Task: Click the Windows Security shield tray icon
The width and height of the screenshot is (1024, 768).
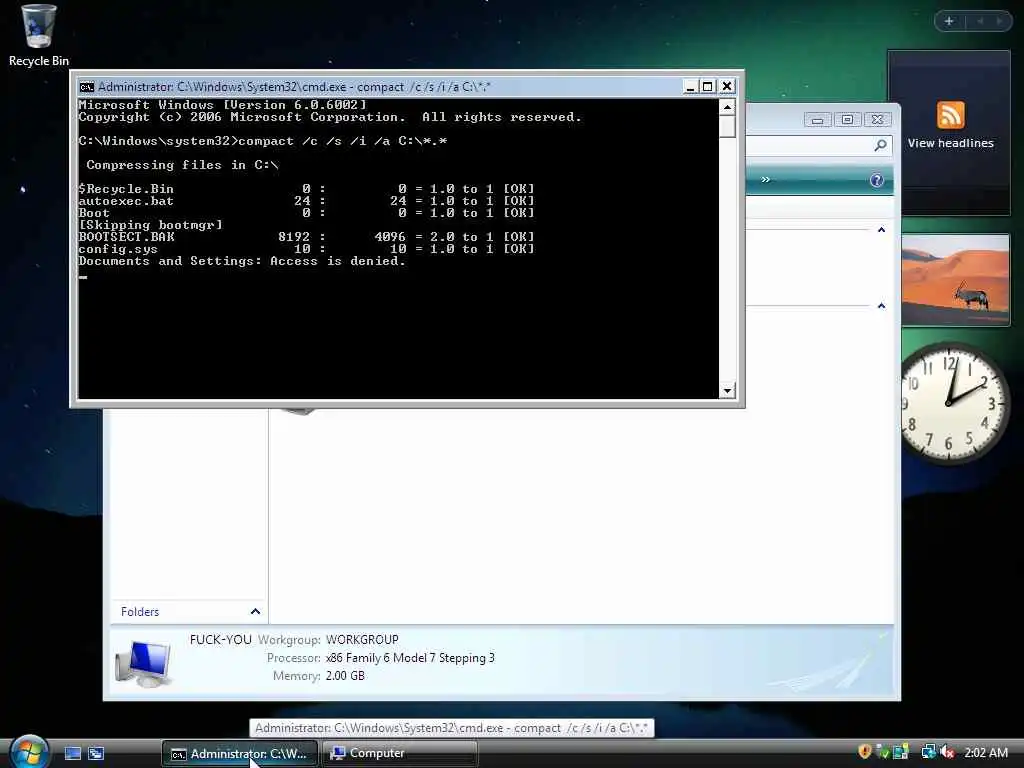Action: pyautogui.click(x=865, y=752)
